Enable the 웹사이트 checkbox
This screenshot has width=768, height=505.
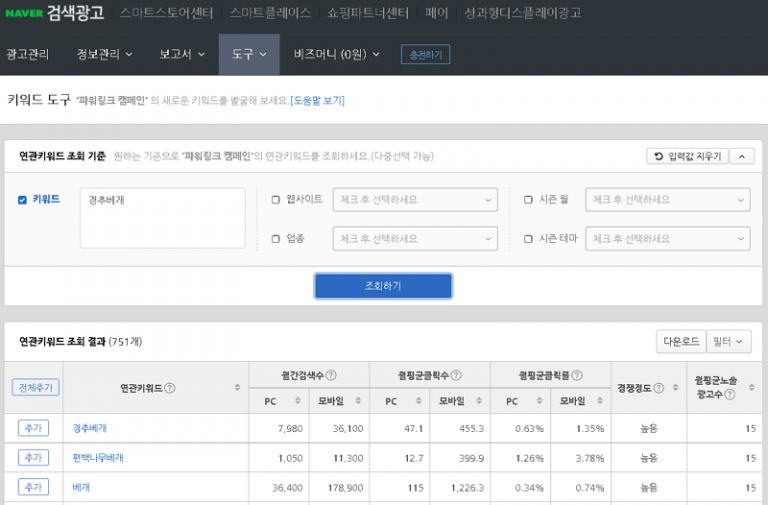[276, 200]
